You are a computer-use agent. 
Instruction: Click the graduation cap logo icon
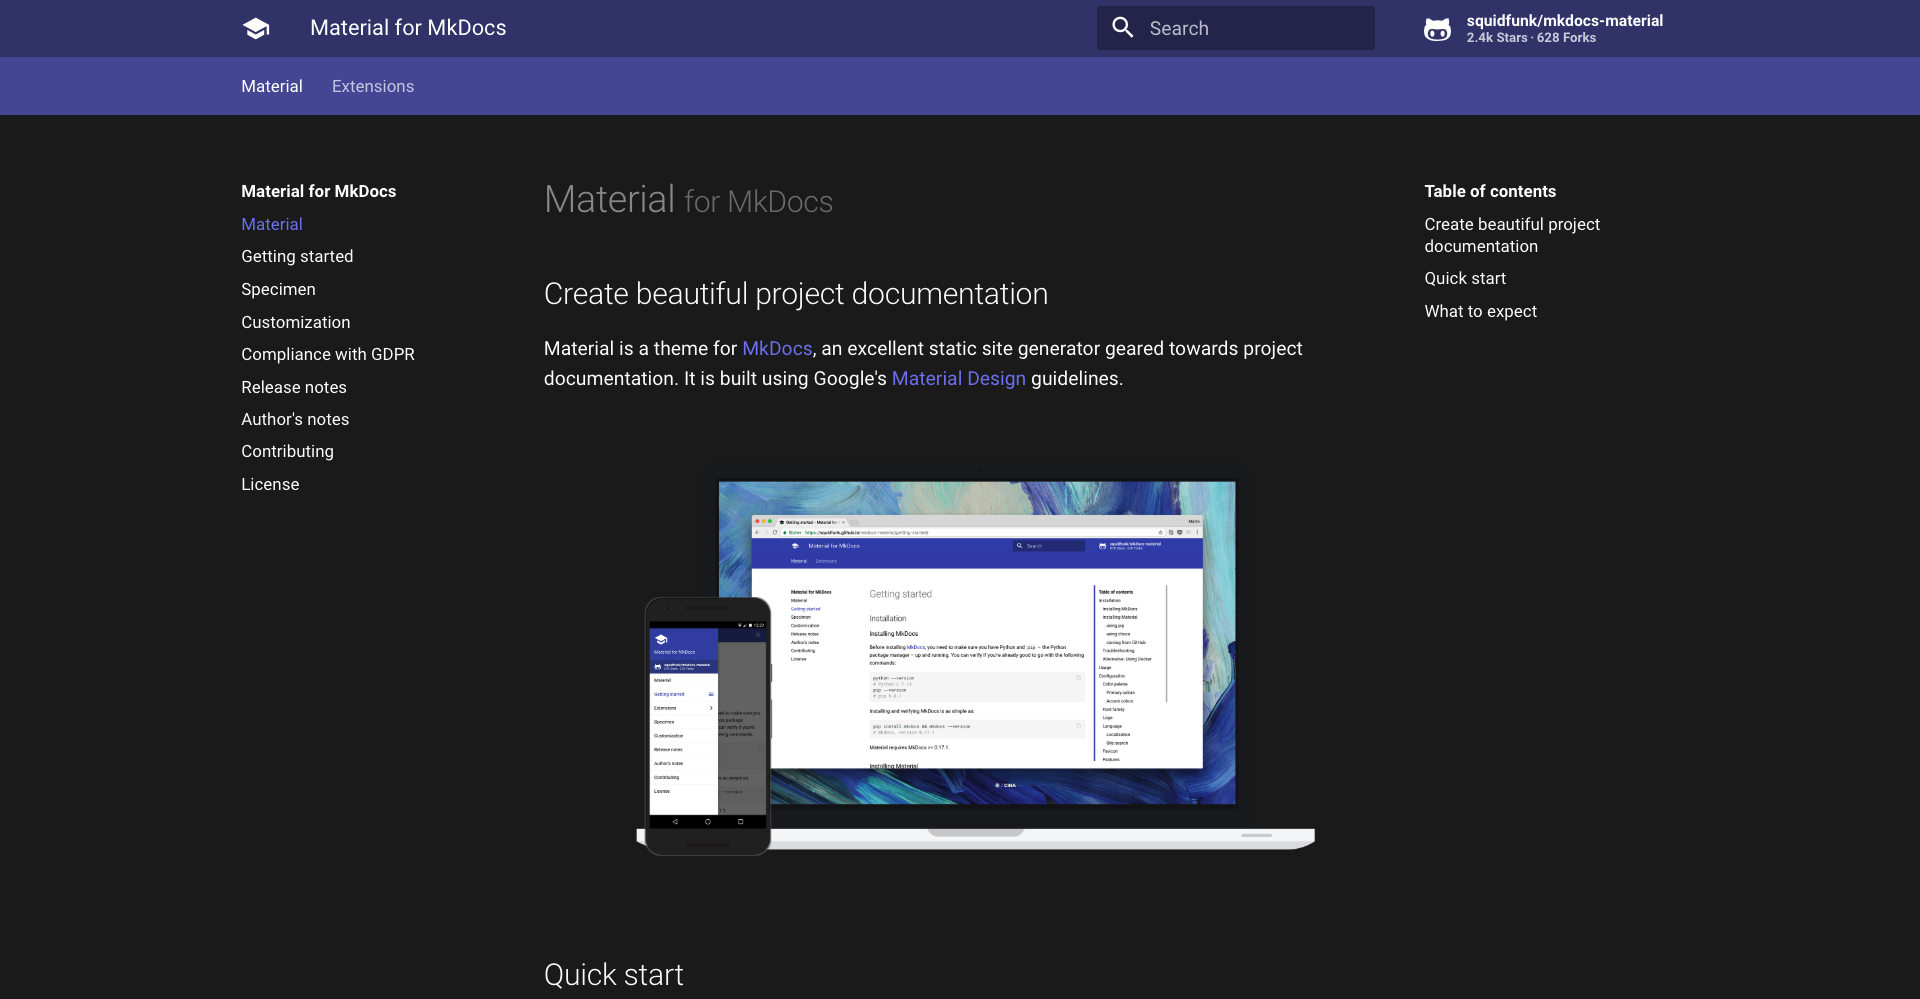(x=256, y=28)
